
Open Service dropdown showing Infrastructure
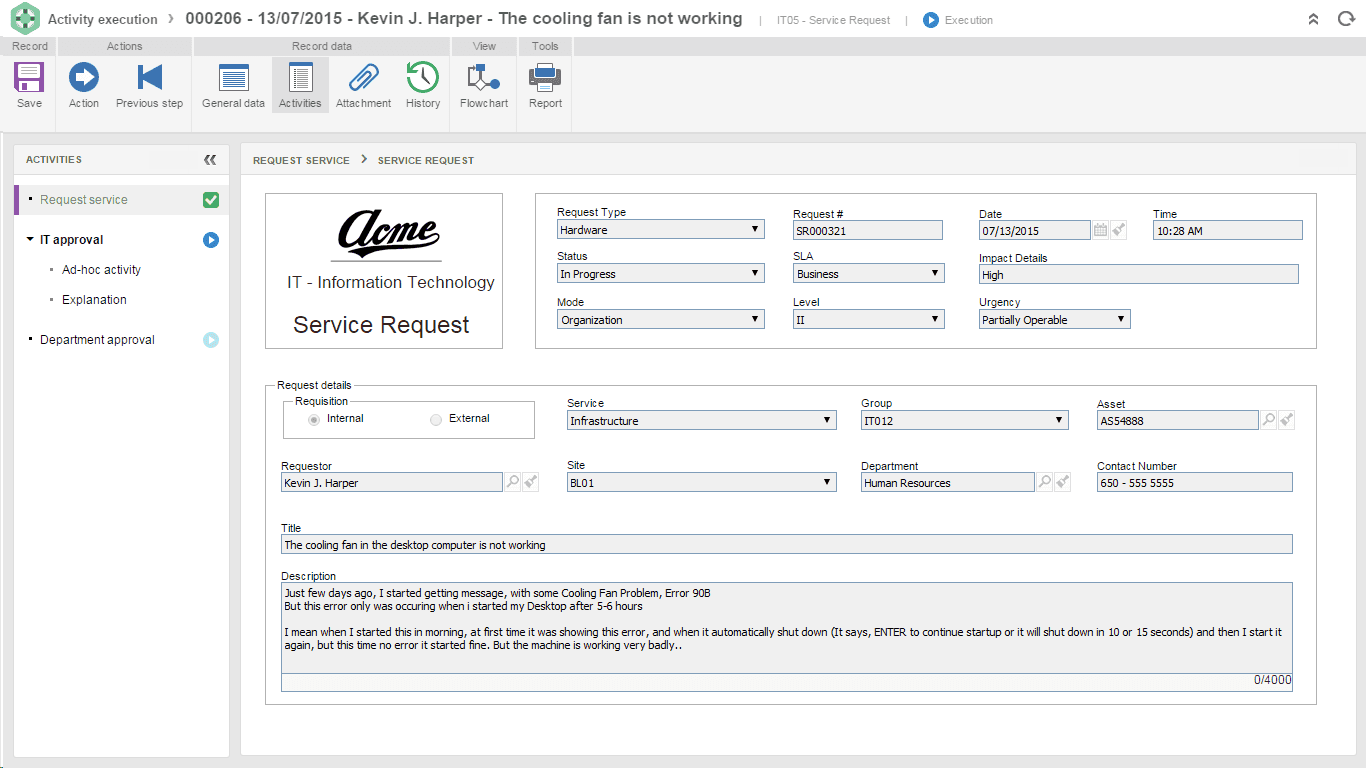coord(702,421)
